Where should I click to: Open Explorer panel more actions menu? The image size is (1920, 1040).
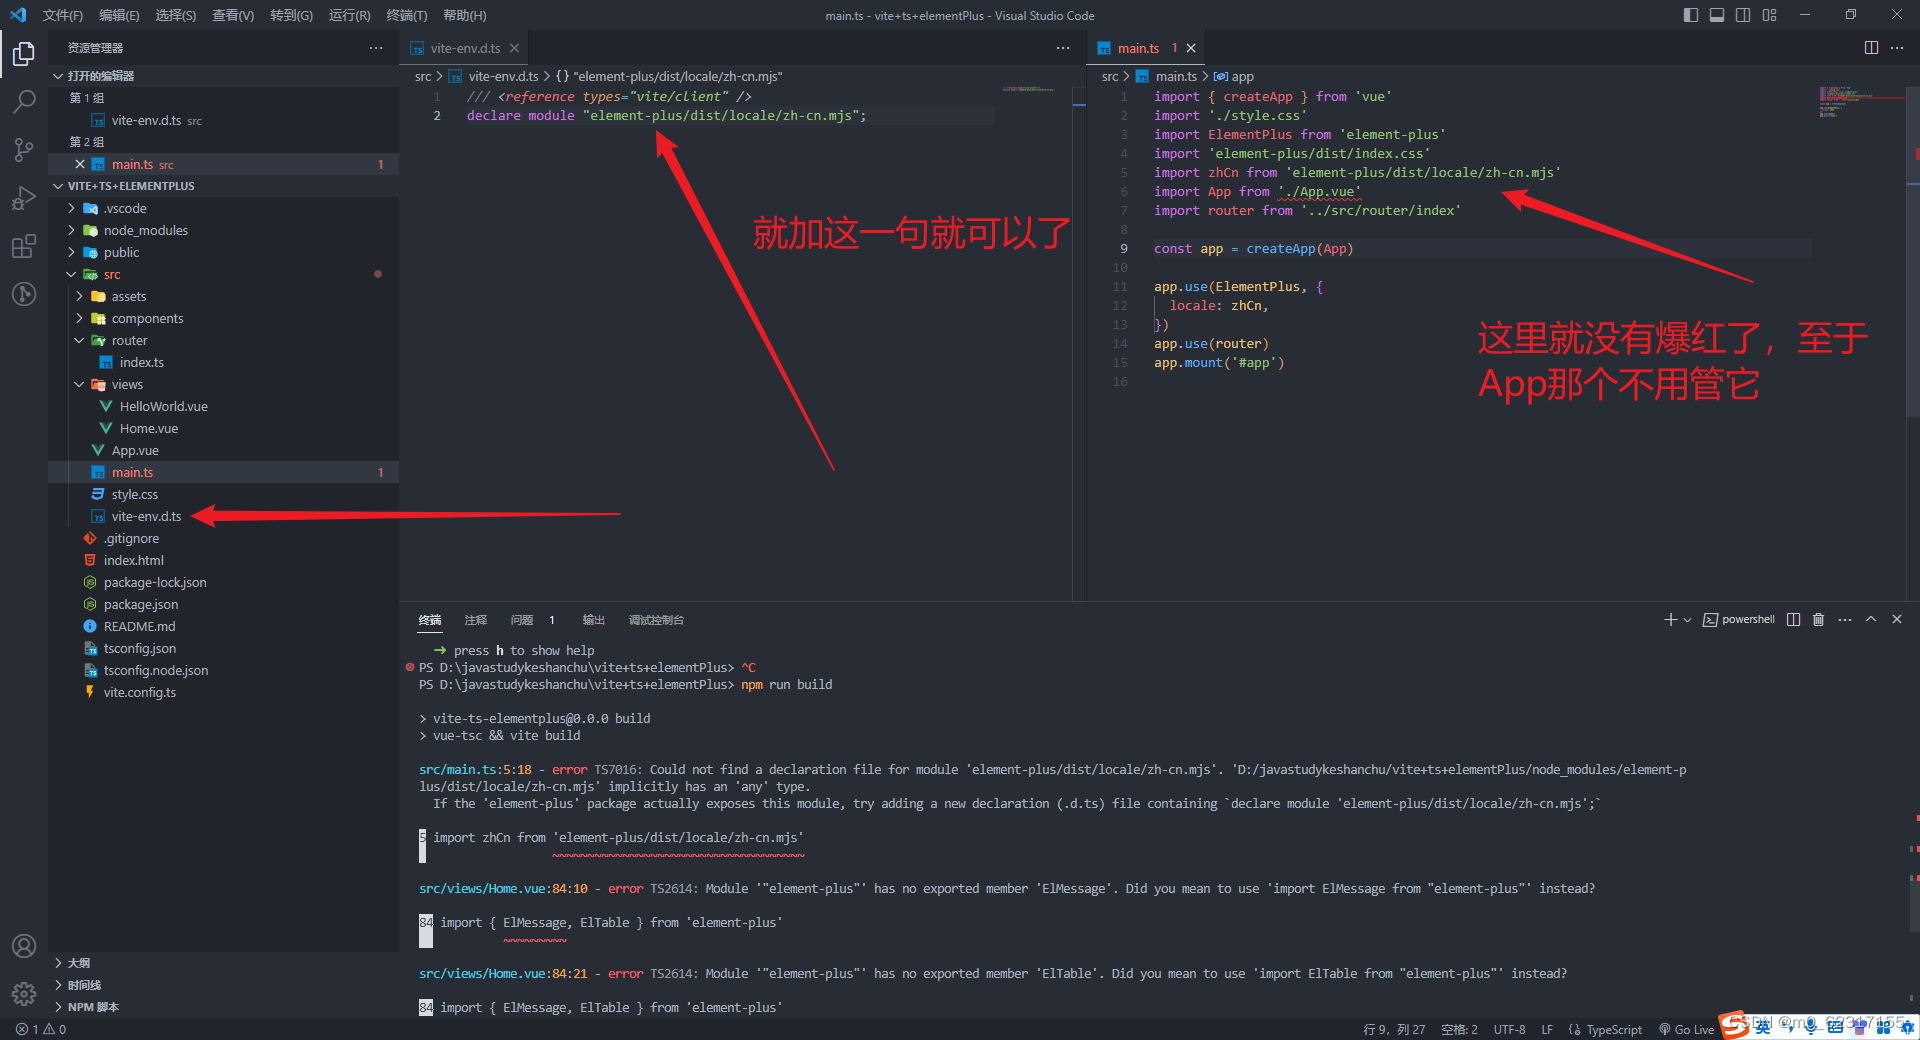pos(376,48)
